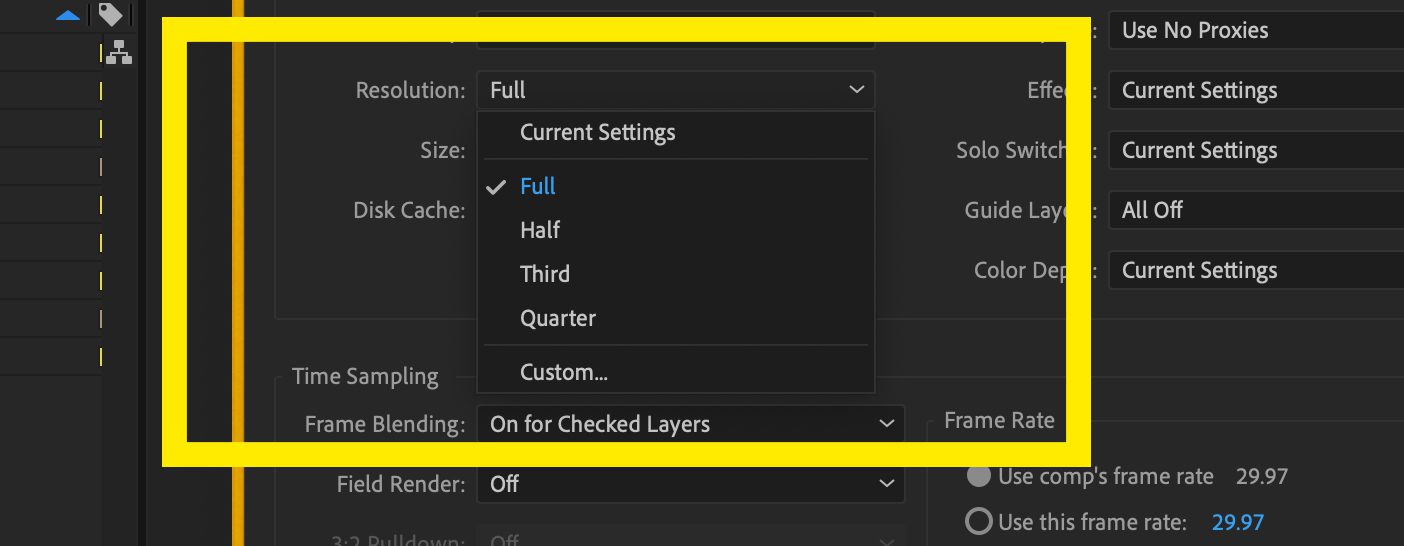
Task: Pick Quarter resolution from the list
Action: click(558, 319)
